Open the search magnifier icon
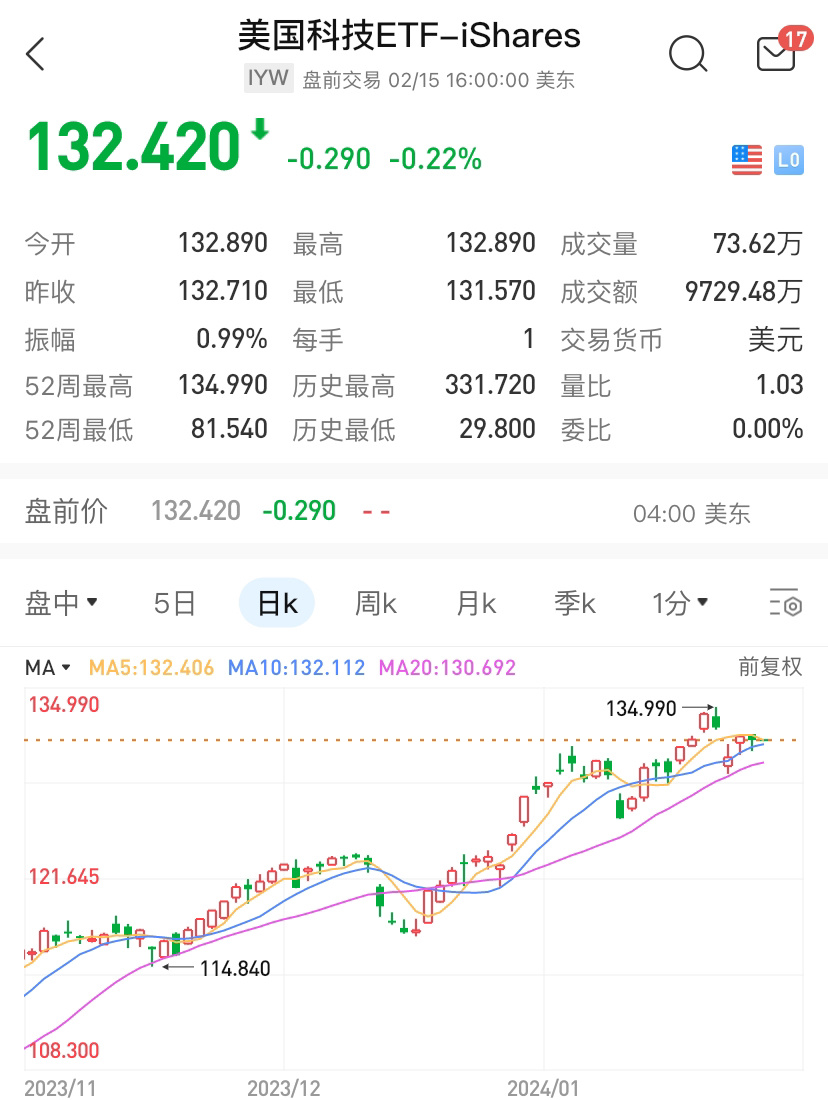Viewport: 828px width, 1100px height. (688, 54)
